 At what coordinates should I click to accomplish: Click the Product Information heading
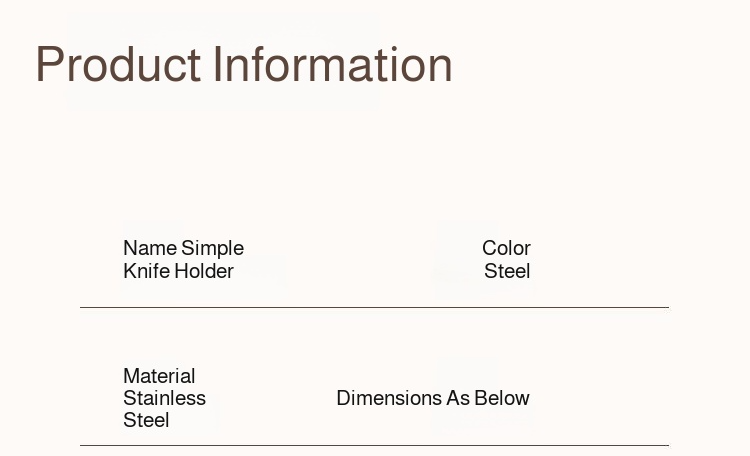pyautogui.click(x=244, y=65)
